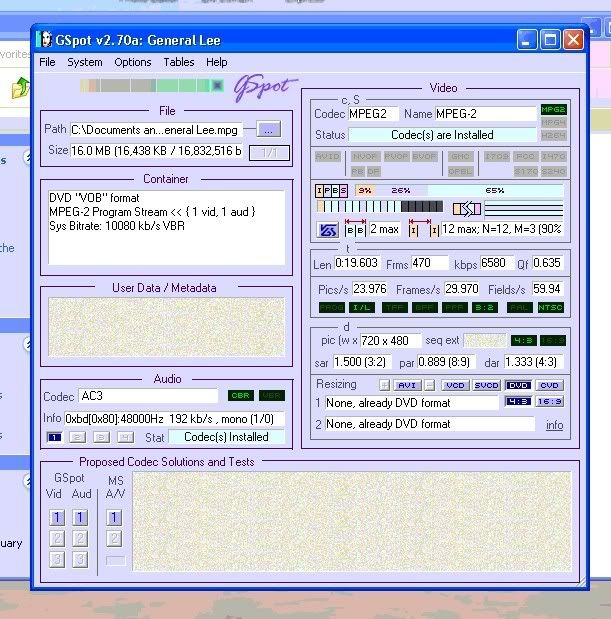Click the 'DVD "VOB" format' container text

94,198
